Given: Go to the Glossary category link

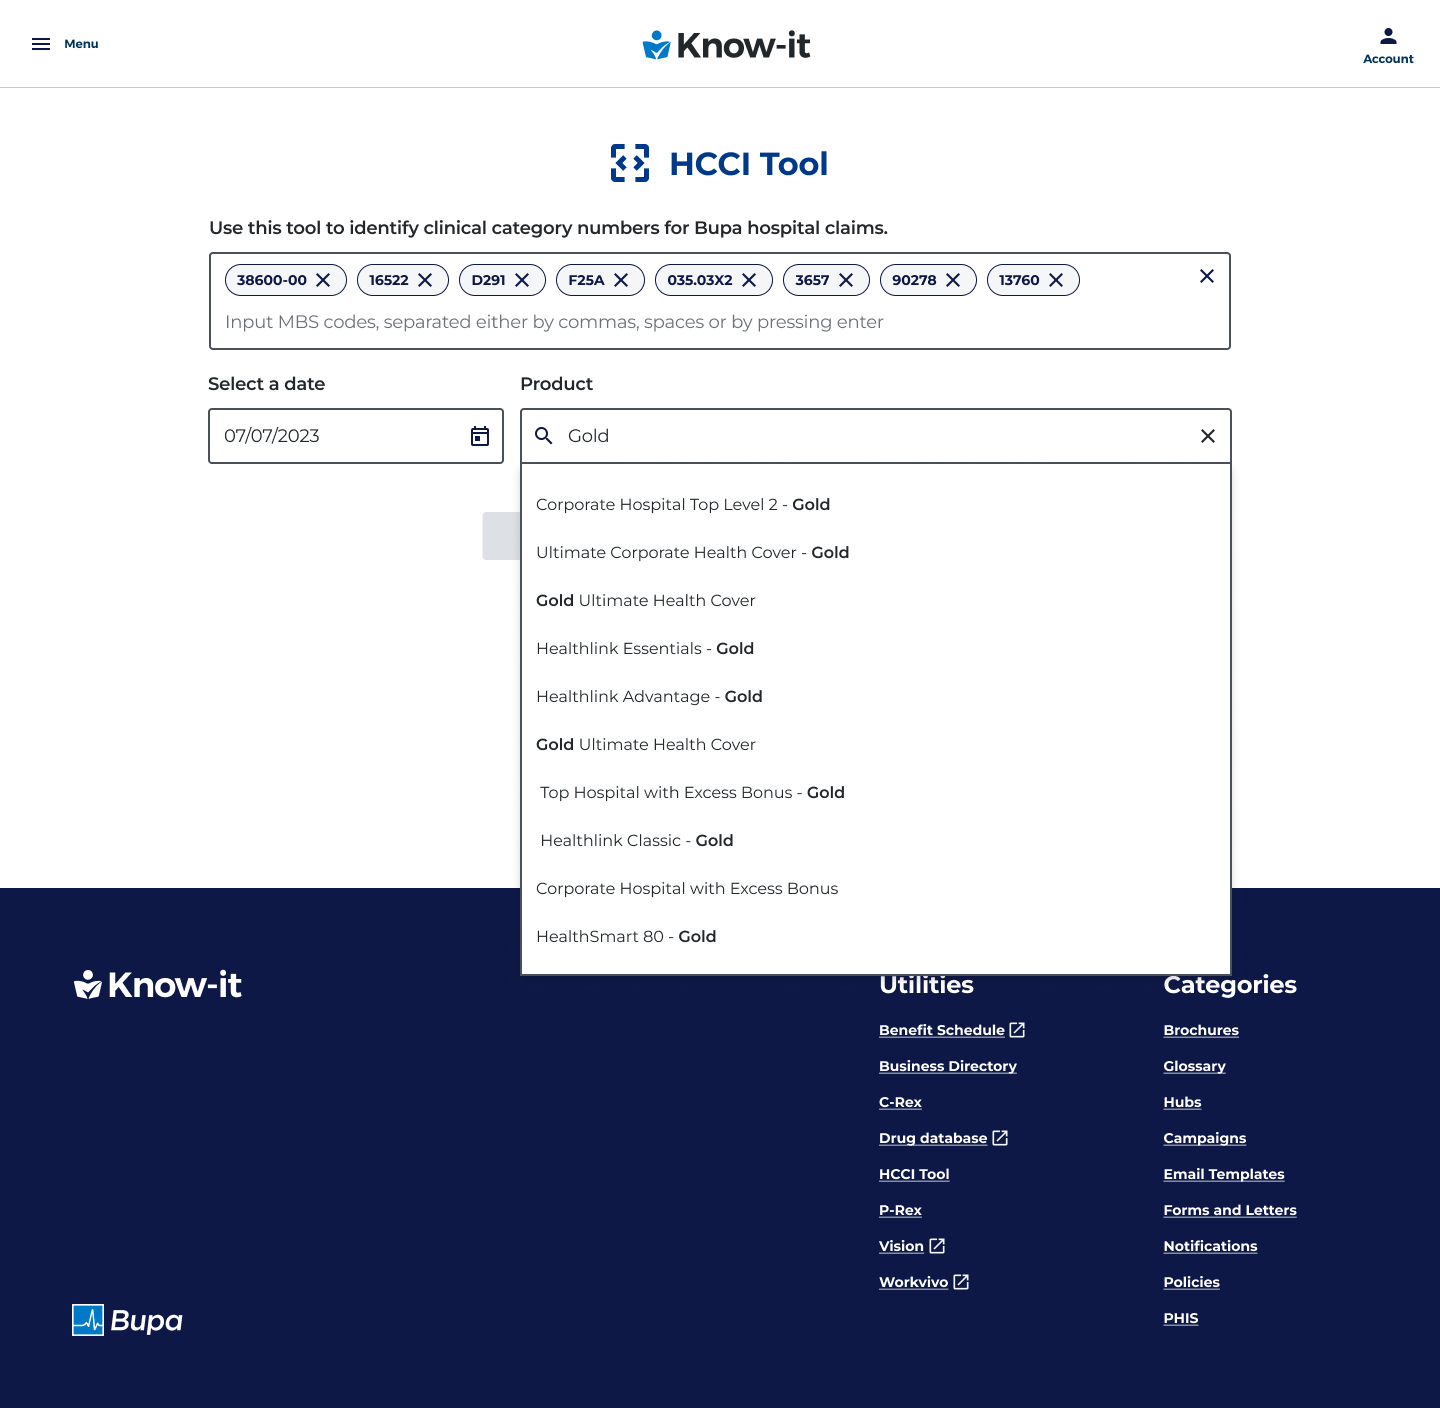Looking at the screenshot, I should pos(1194,1066).
